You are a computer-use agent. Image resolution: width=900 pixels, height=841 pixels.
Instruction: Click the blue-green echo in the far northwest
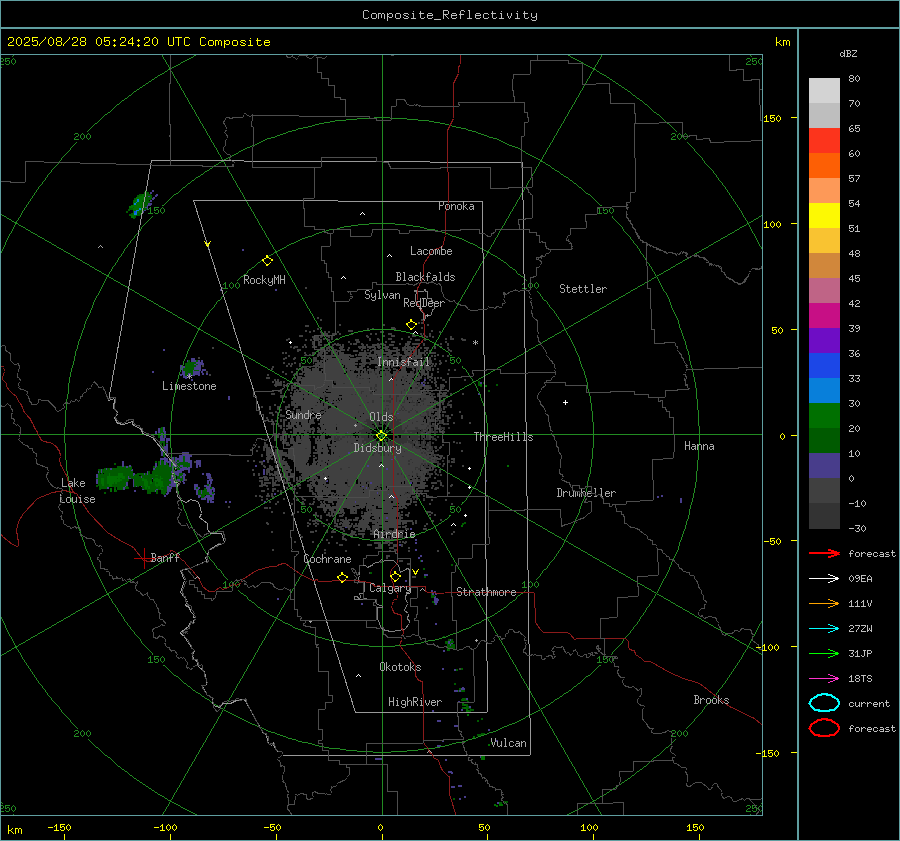pos(139,204)
